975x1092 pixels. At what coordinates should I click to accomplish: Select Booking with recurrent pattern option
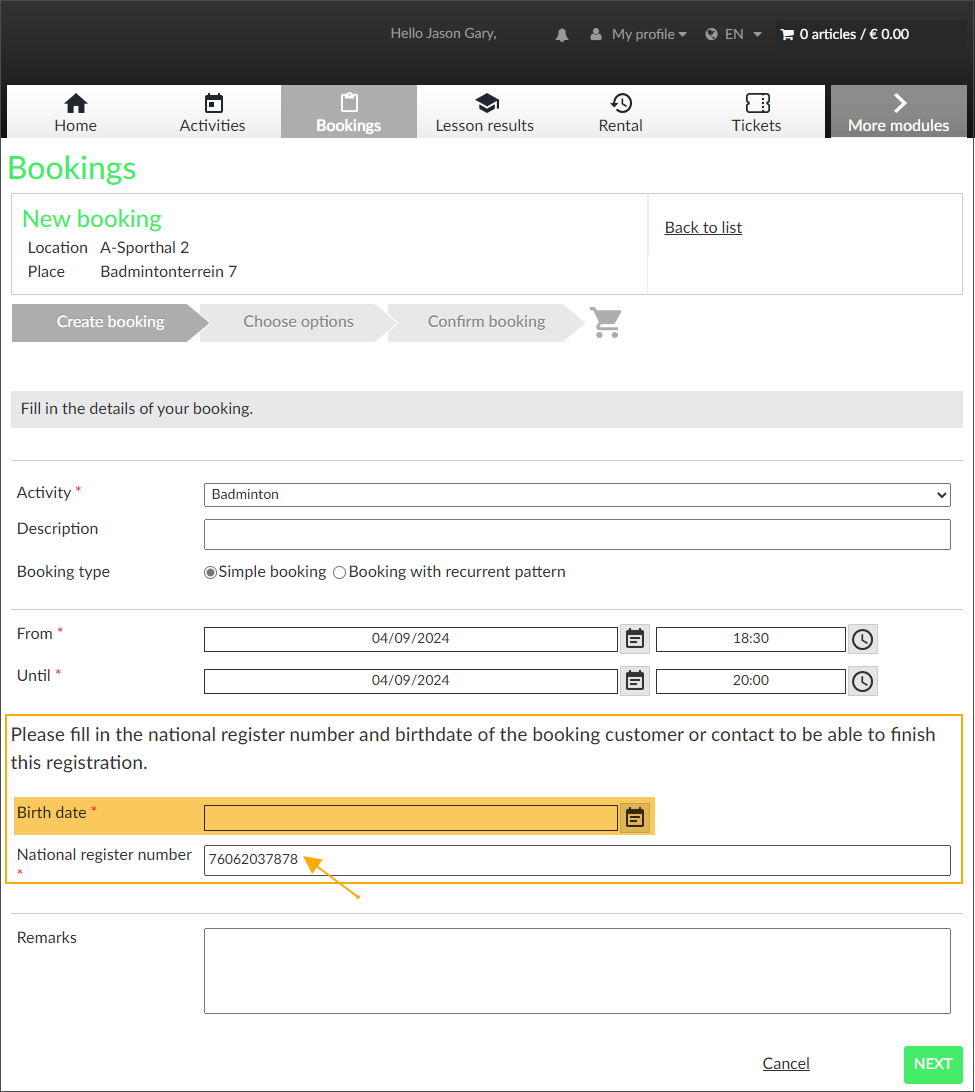coord(340,573)
